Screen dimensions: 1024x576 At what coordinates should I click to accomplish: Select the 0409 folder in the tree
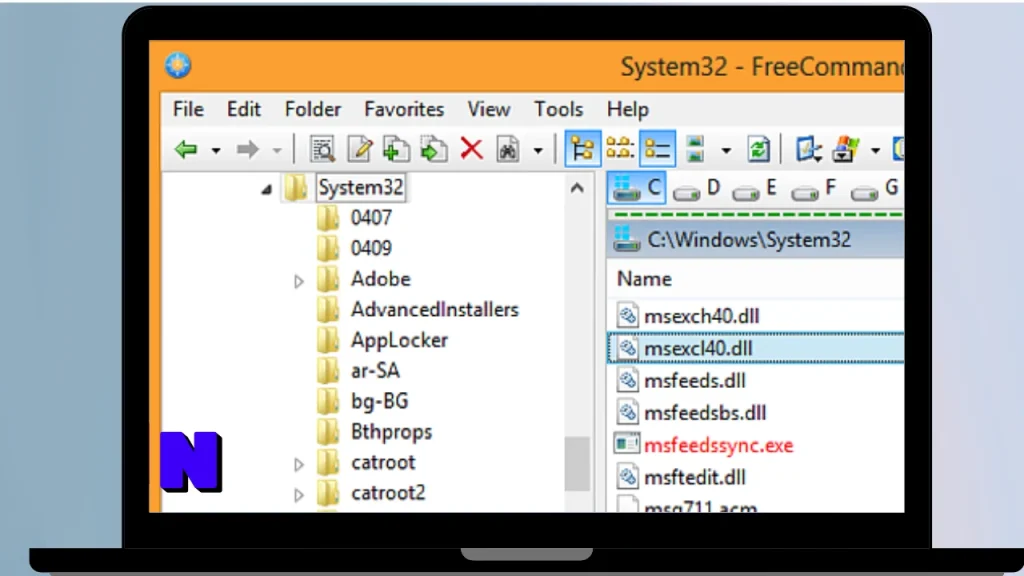(x=371, y=248)
